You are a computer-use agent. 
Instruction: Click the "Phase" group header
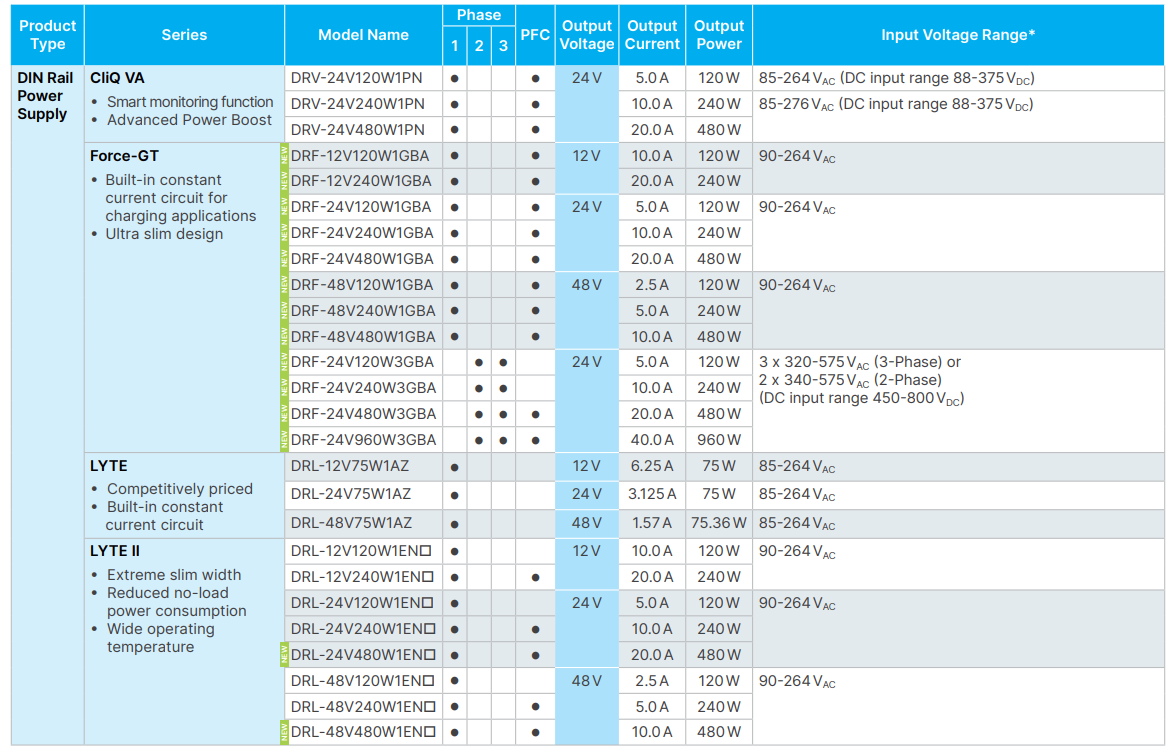(x=479, y=15)
